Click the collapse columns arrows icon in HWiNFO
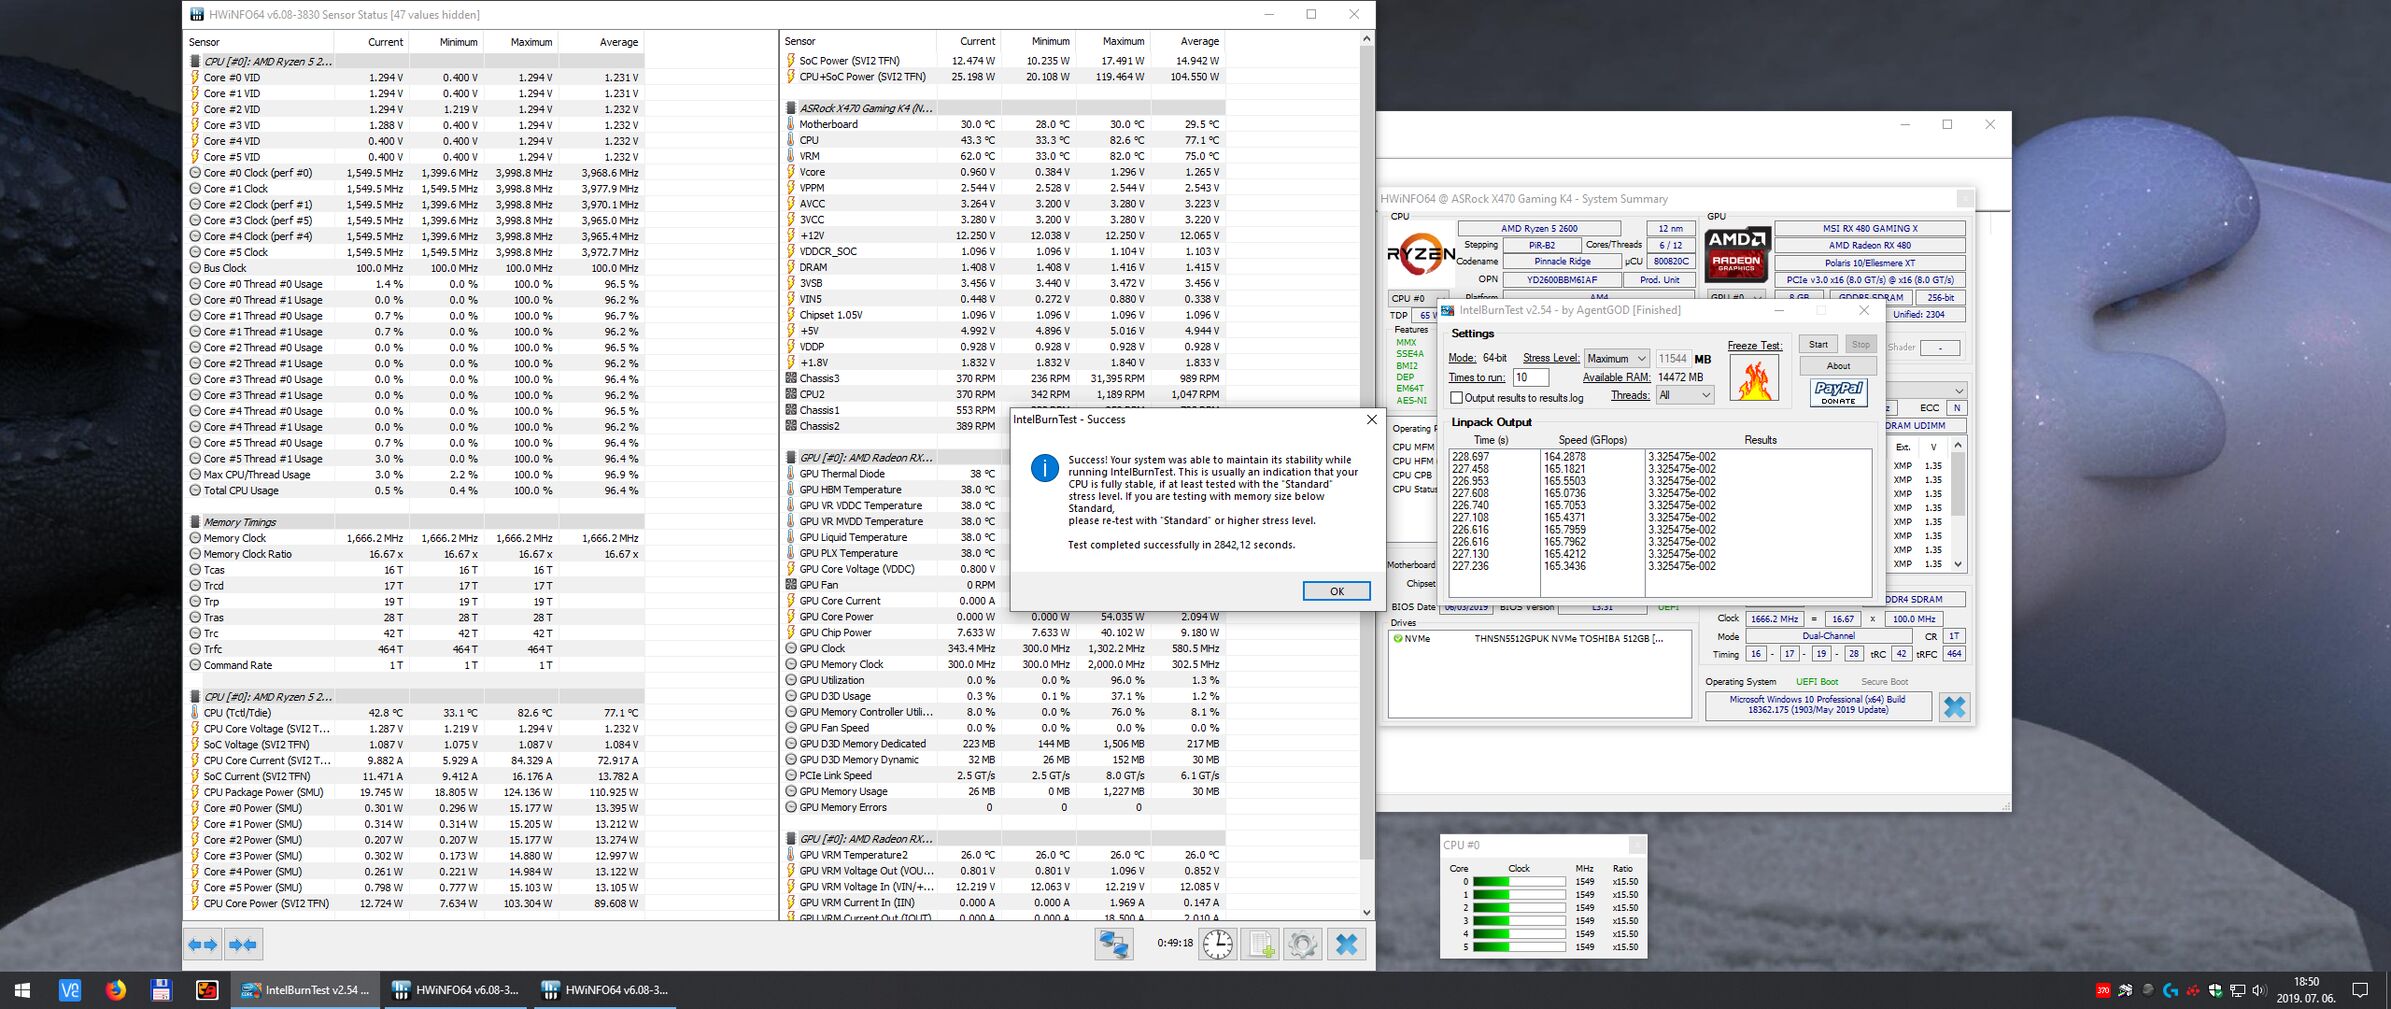 point(243,944)
